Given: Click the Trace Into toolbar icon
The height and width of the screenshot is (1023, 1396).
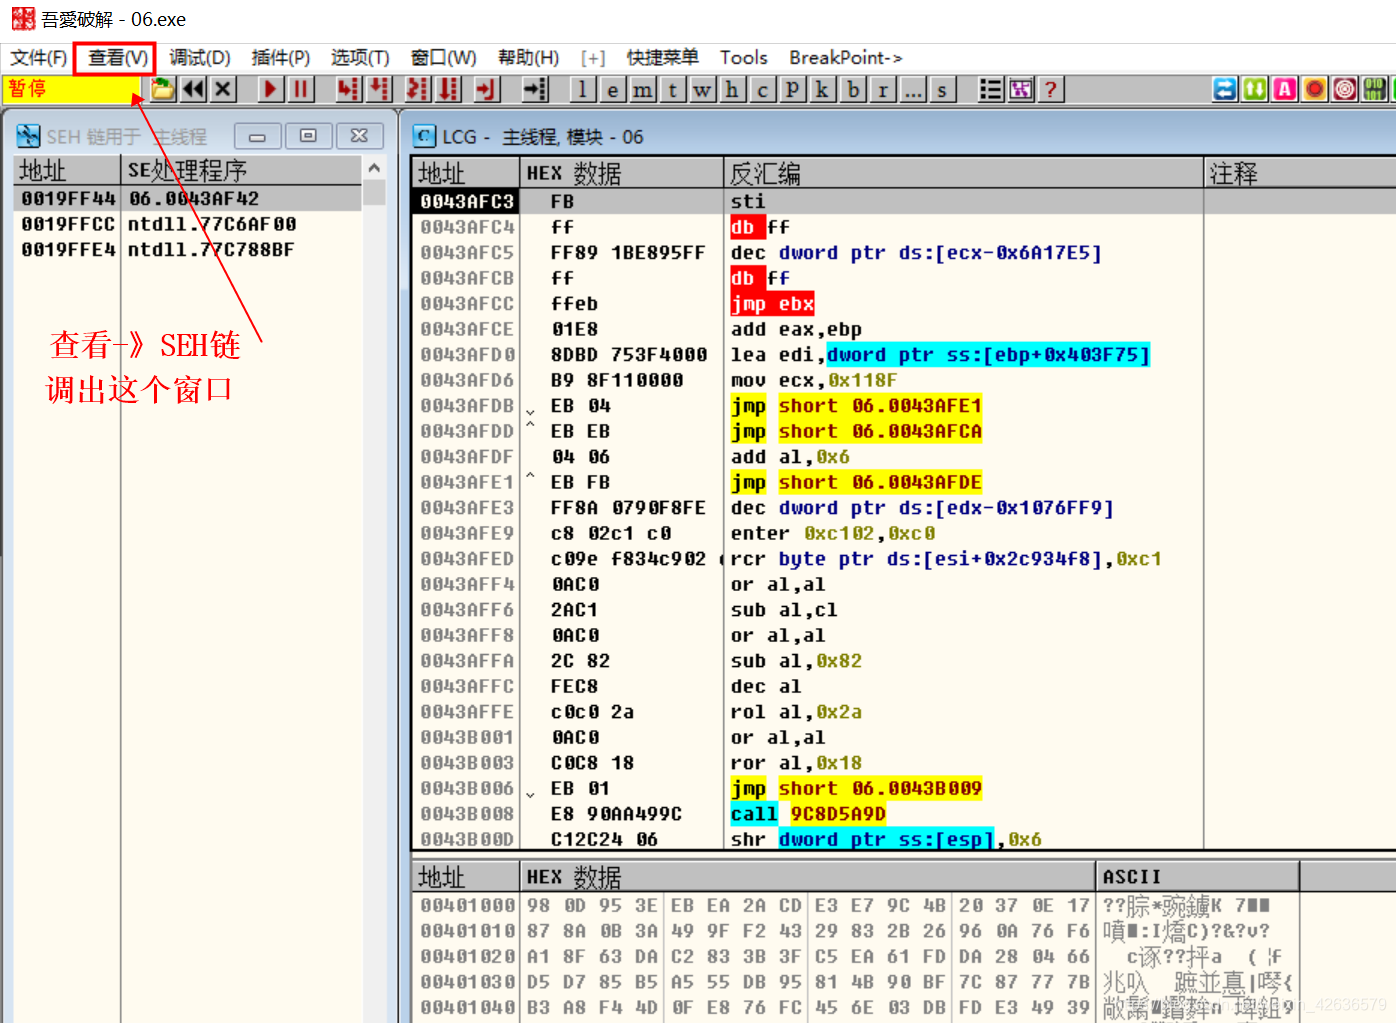Looking at the screenshot, I should [418, 90].
